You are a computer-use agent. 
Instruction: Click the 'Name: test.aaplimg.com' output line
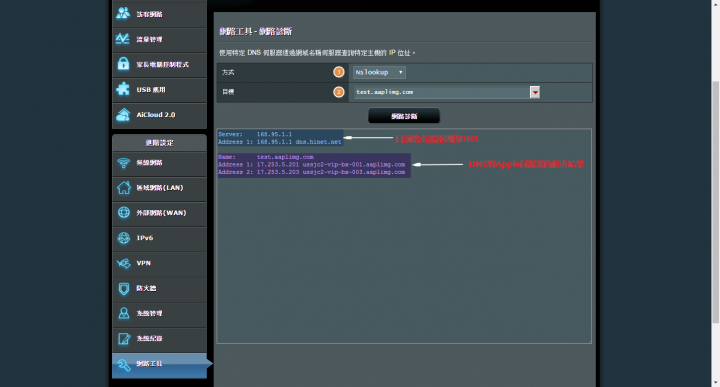266,157
